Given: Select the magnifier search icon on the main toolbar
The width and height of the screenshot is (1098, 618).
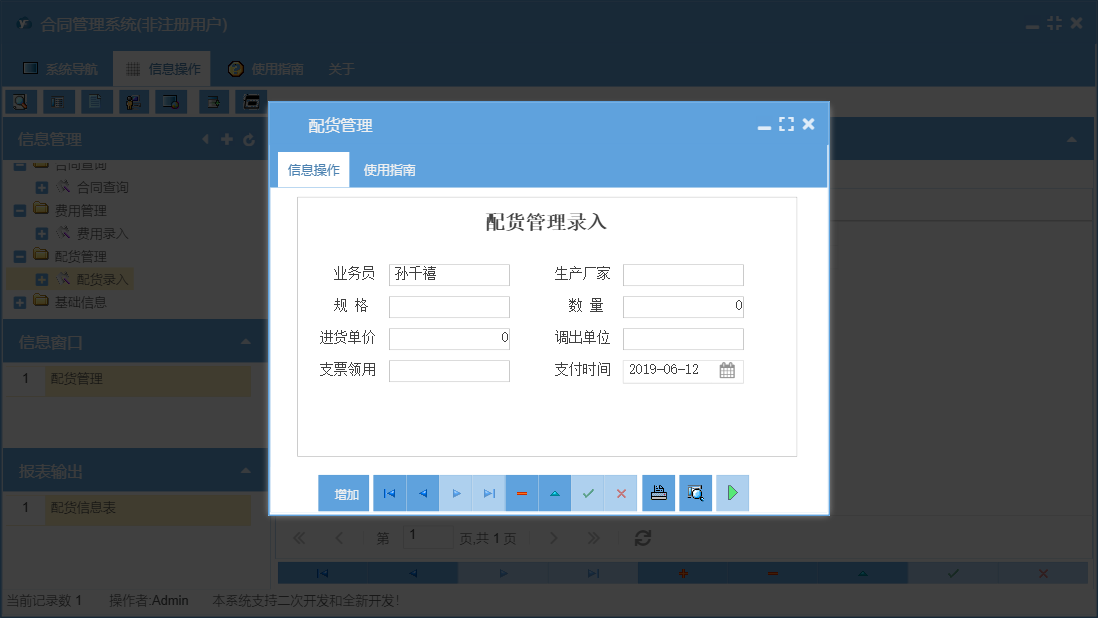Looking at the screenshot, I should (x=19, y=101).
